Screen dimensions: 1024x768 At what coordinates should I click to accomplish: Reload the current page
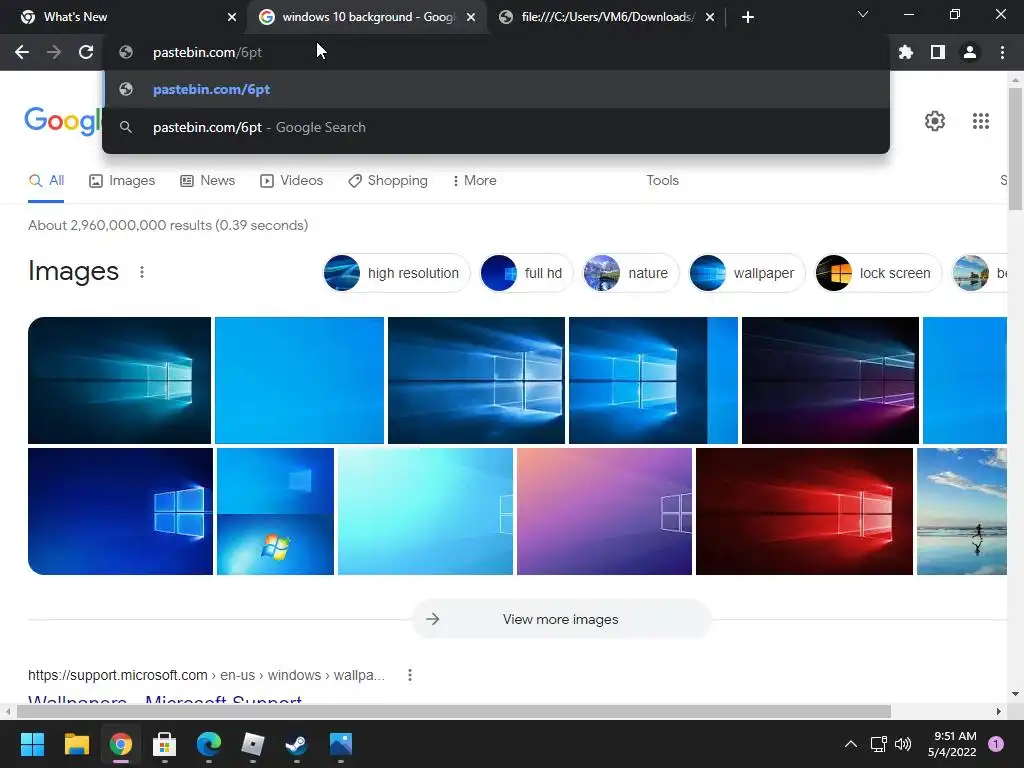[x=86, y=52]
